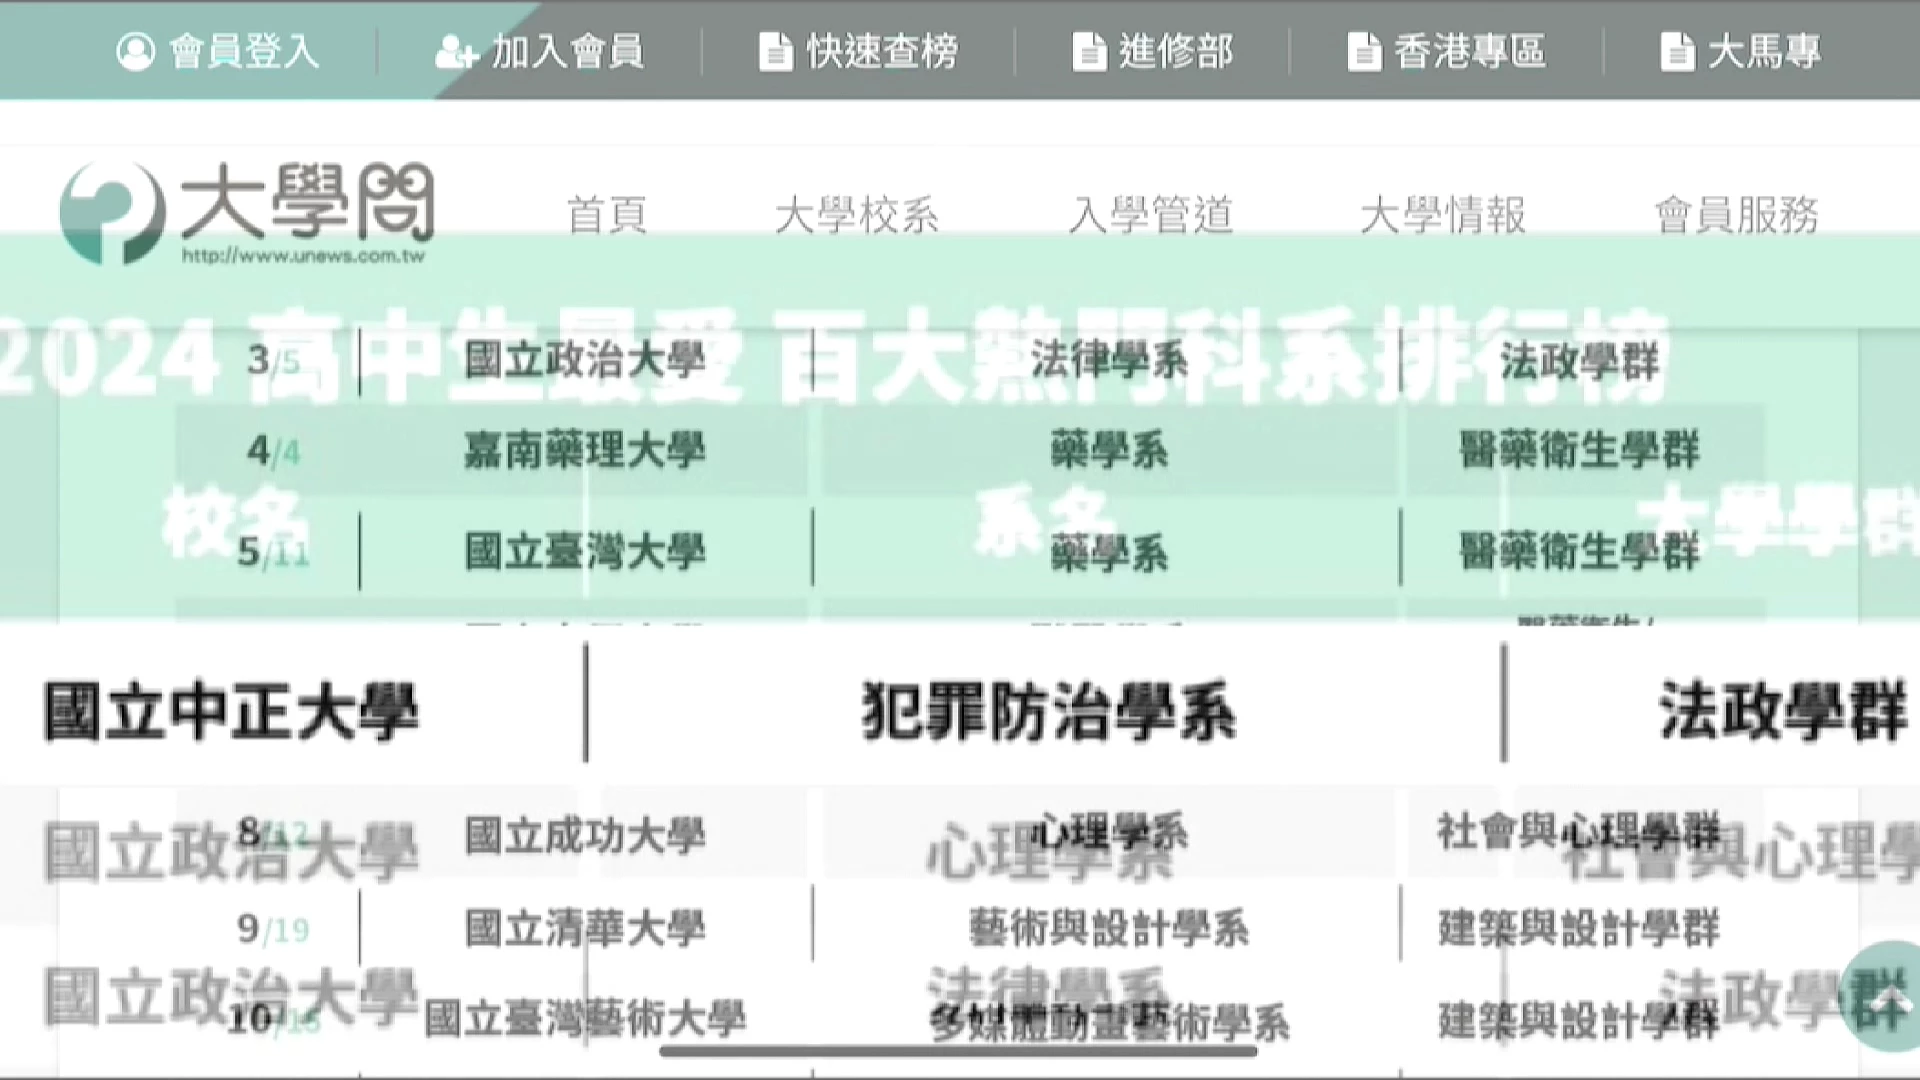Screen dimensions: 1920x1080
Task: Open the 入學管道 menu
Action: (1151, 215)
